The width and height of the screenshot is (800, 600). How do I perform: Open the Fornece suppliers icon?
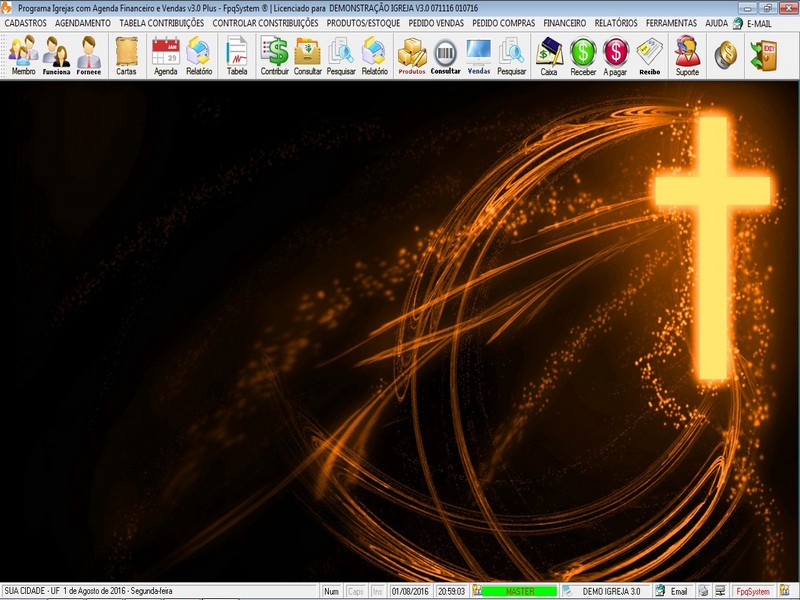click(89, 56)
